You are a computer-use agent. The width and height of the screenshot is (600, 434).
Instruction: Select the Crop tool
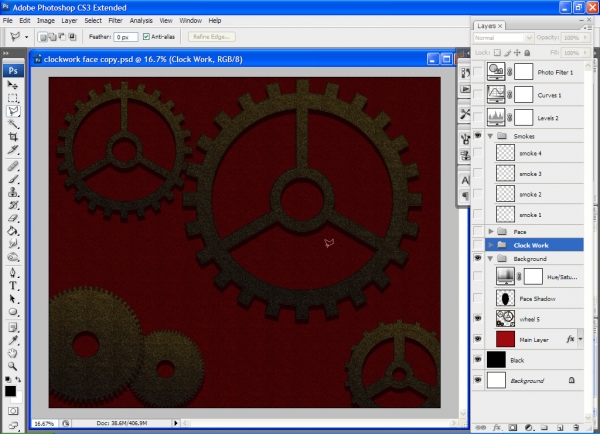click(x=13, y=137)
